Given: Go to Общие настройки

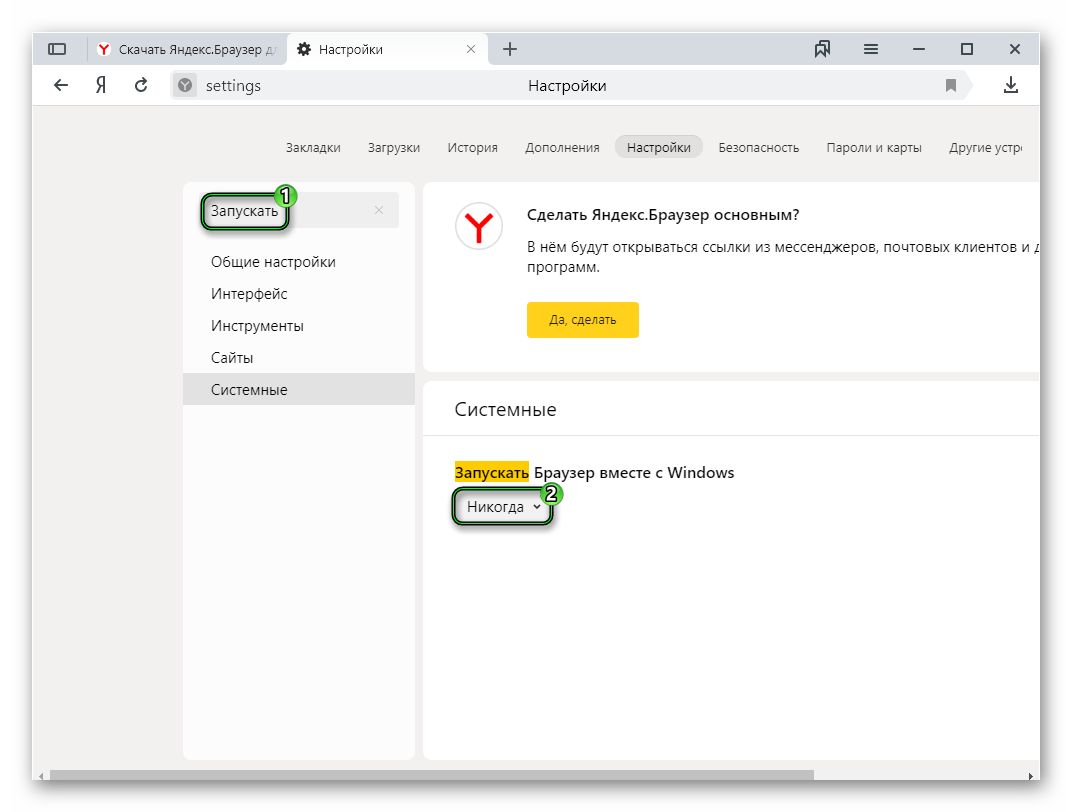Looking at the screenshot, I should click(x=273, y=262).
